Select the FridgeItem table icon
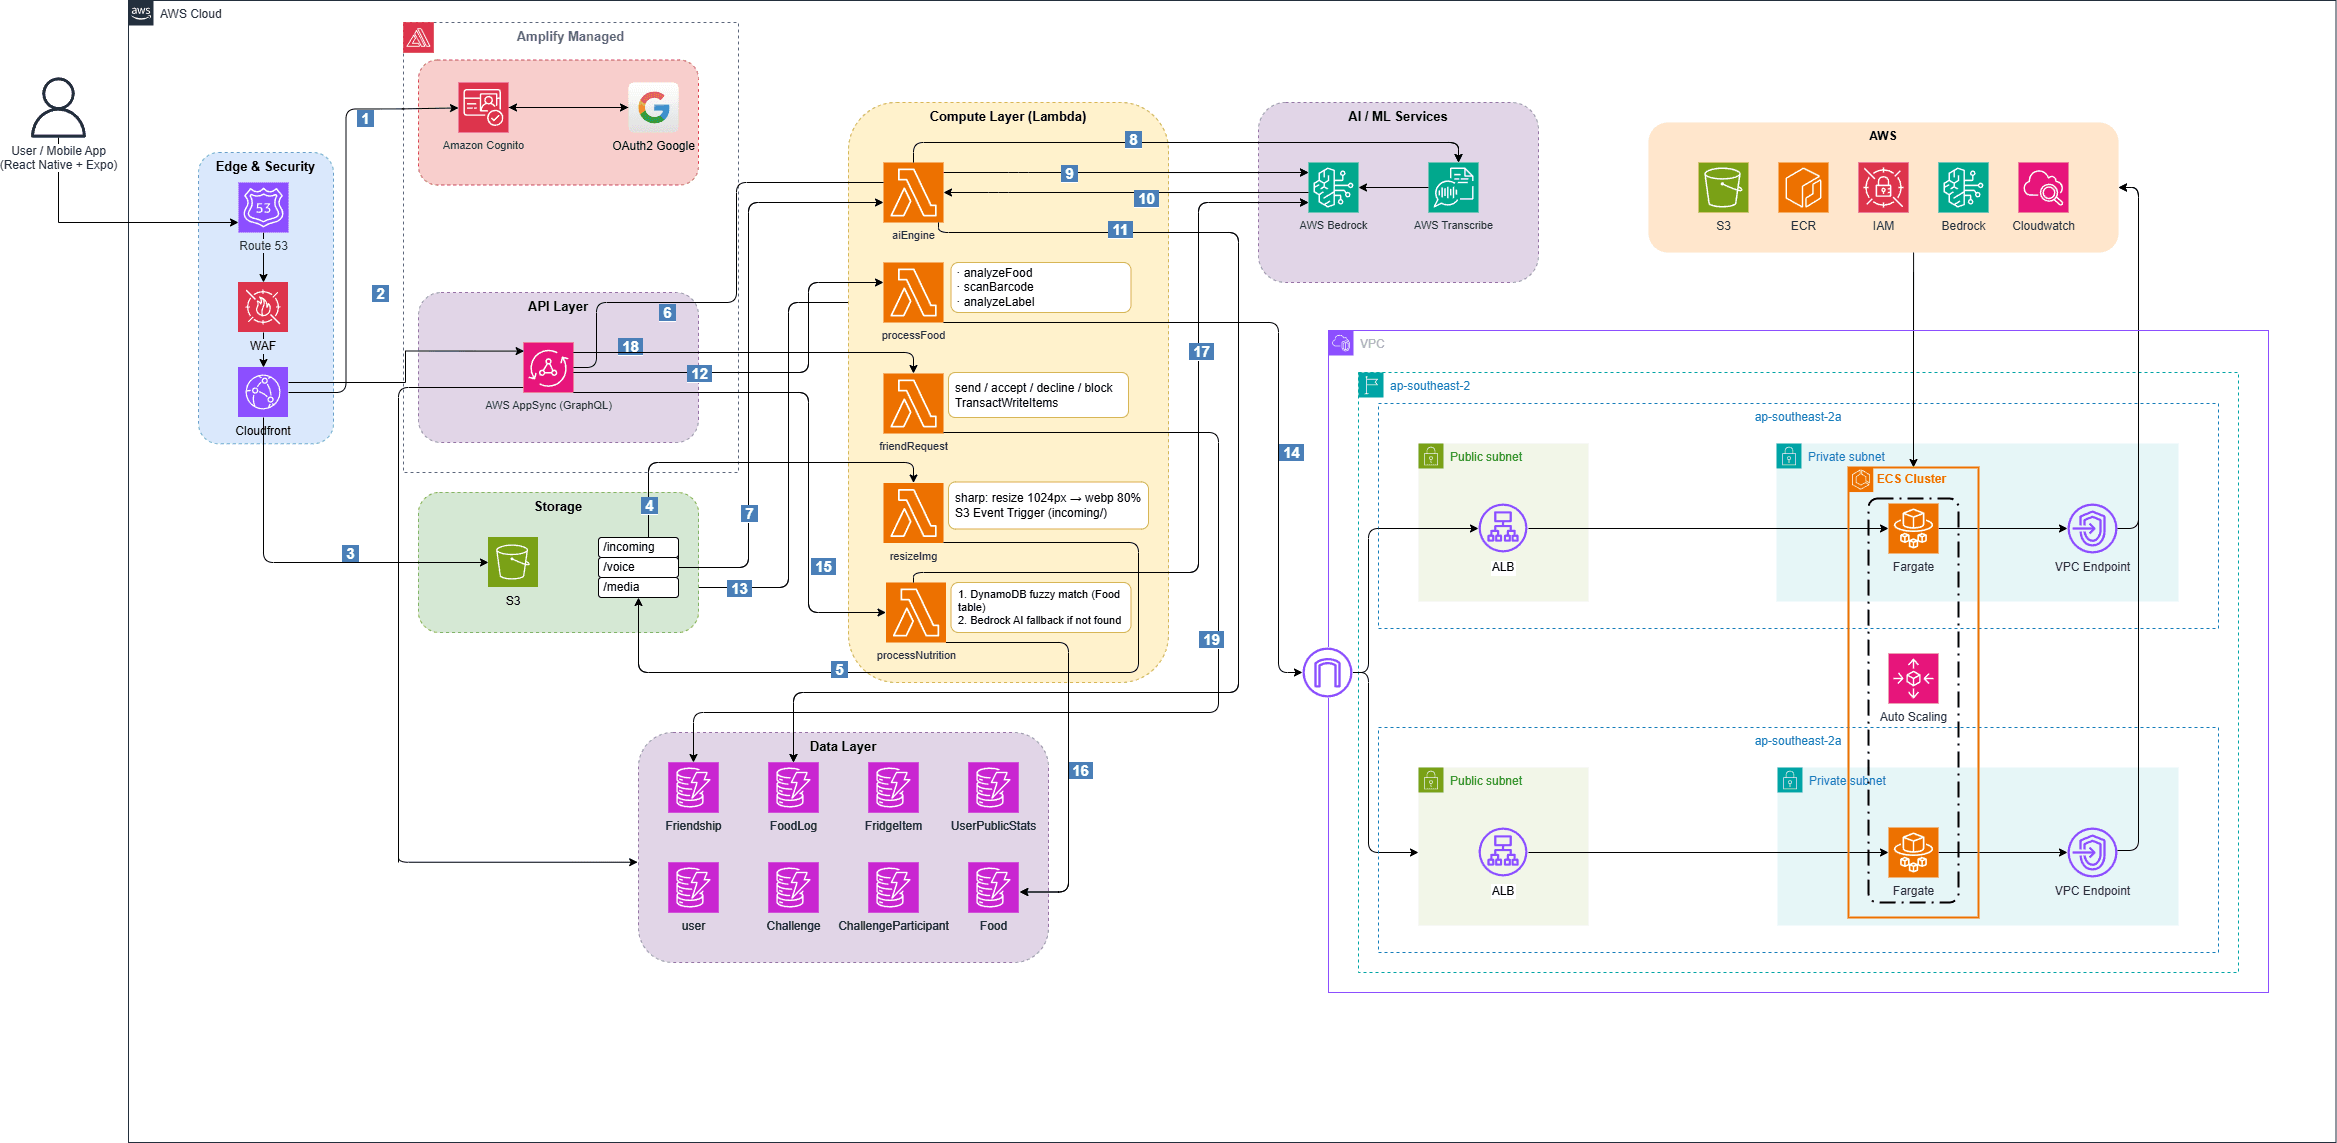This screenshot has width=2337, height=1143. (893, 787)
